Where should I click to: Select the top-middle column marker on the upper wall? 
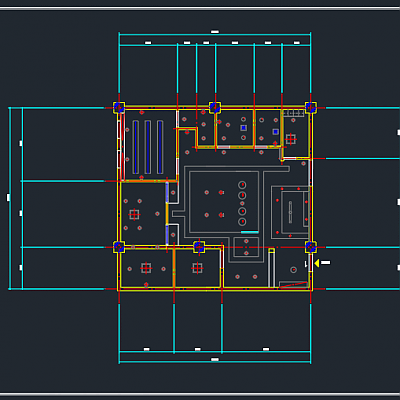(x=215, y=108)
